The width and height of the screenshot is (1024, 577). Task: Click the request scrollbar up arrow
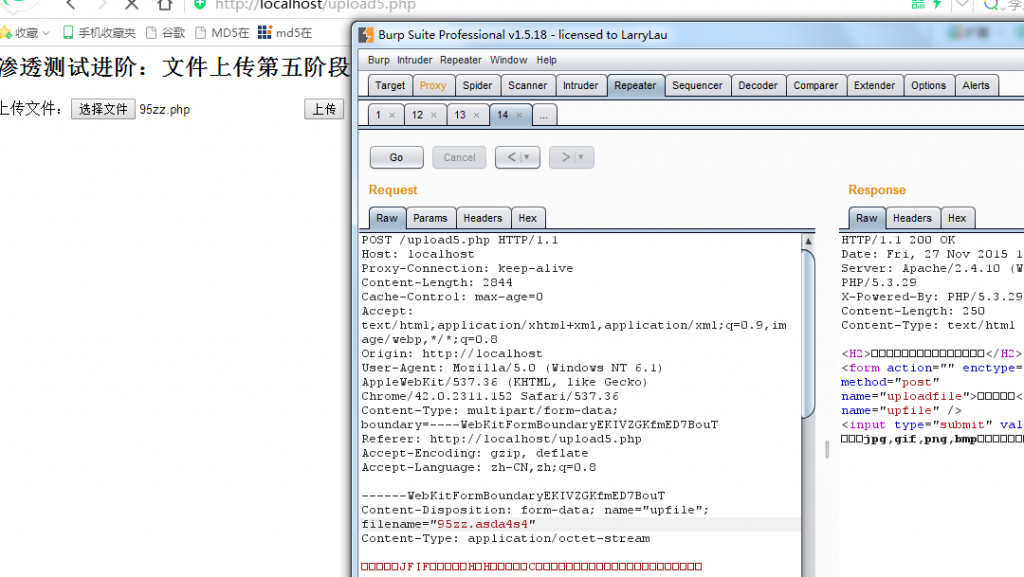click(808, 241)
